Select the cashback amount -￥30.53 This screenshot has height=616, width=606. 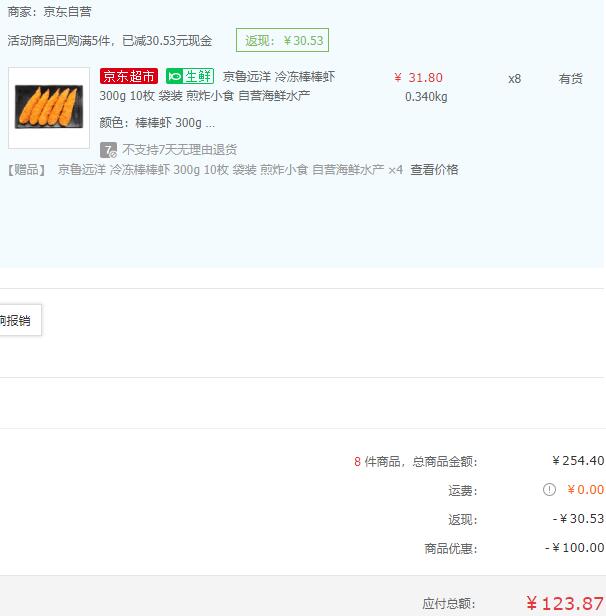coord(578,519)
